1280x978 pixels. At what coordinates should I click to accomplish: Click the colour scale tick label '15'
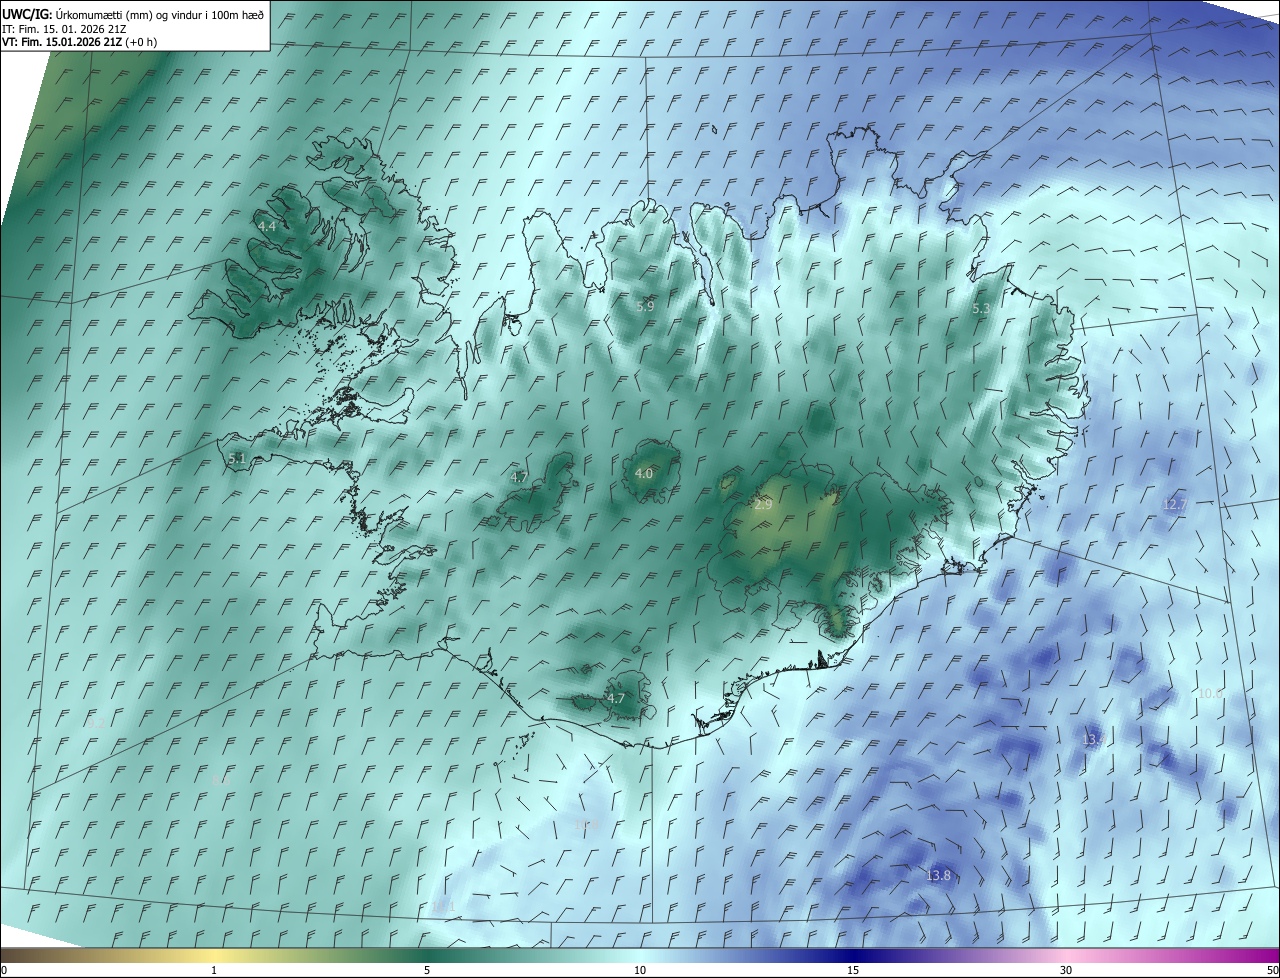[x=853, y=970]
